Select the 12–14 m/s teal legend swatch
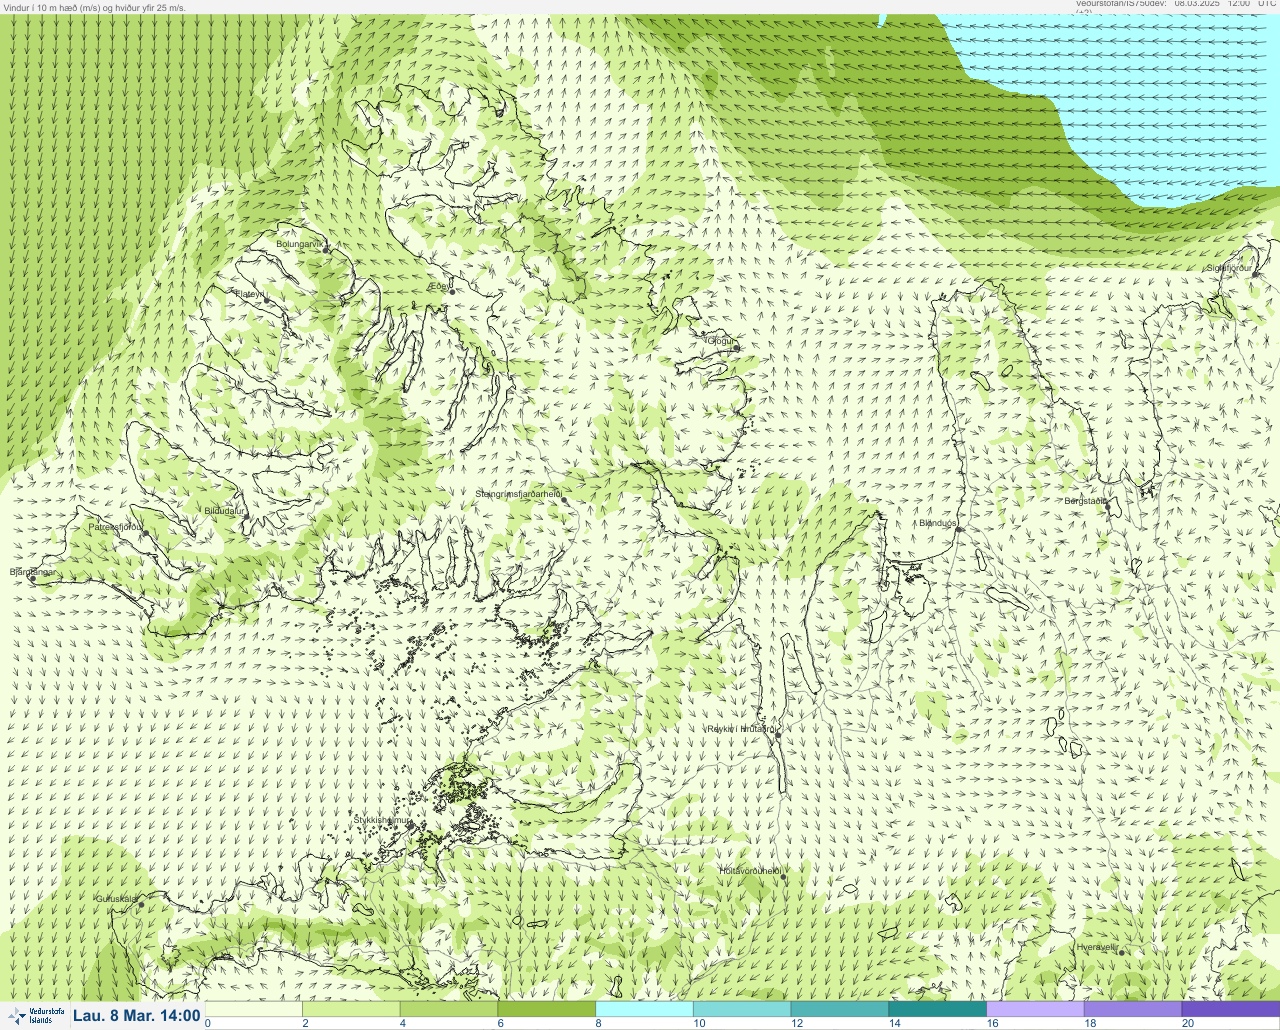This screenshot has height=1030, width=1280. pos(841,1009)
